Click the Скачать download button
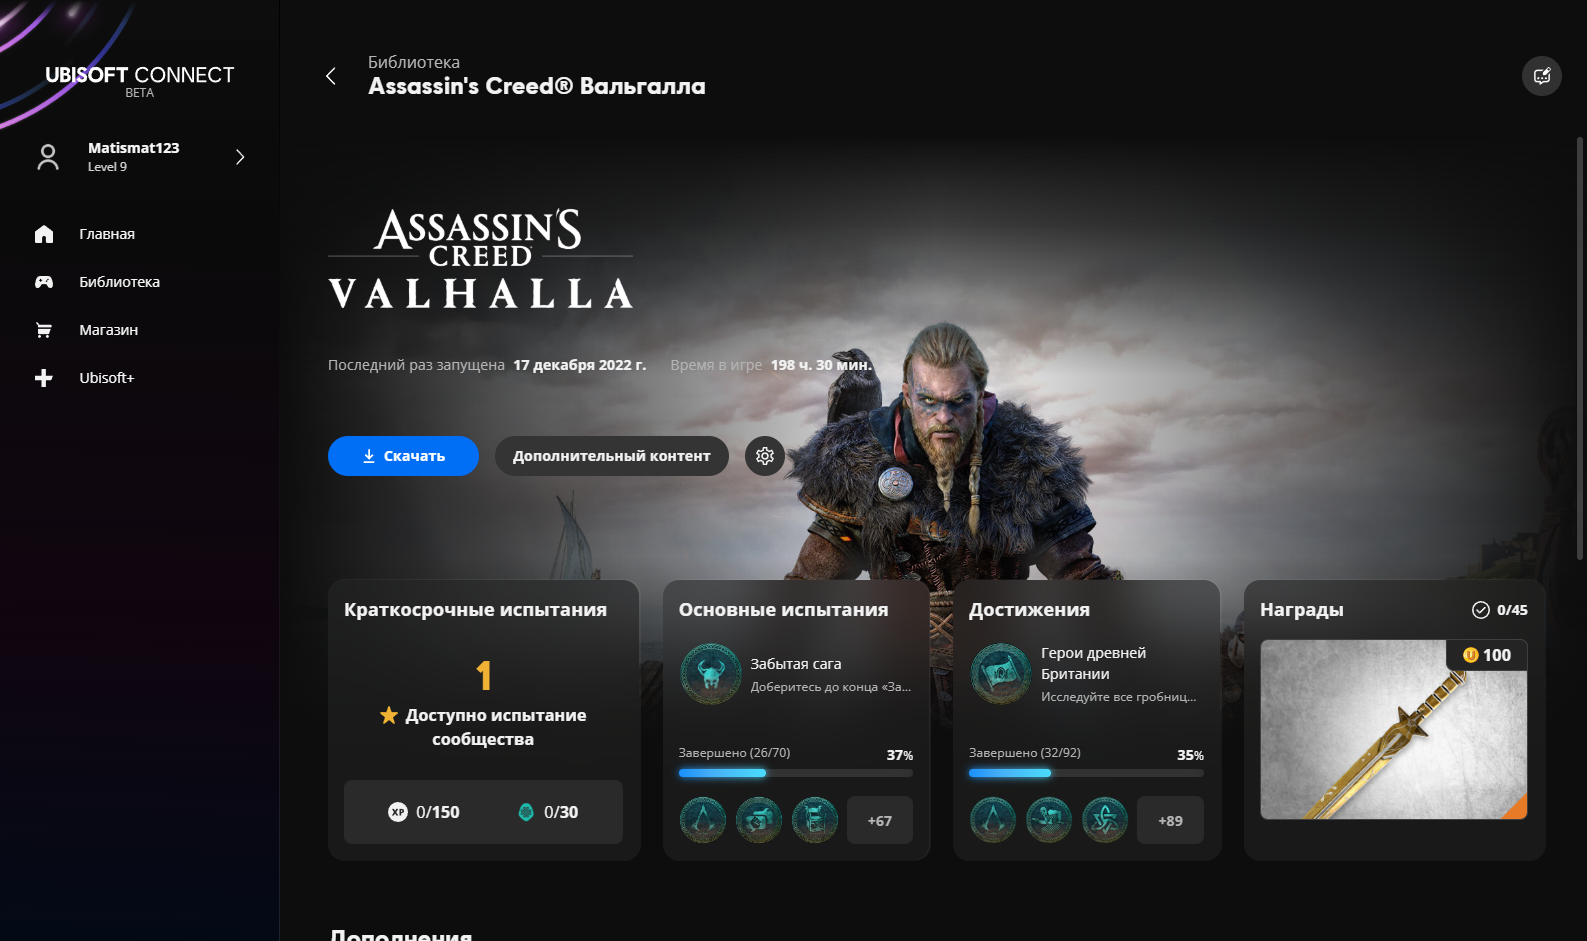 [403, 456]
